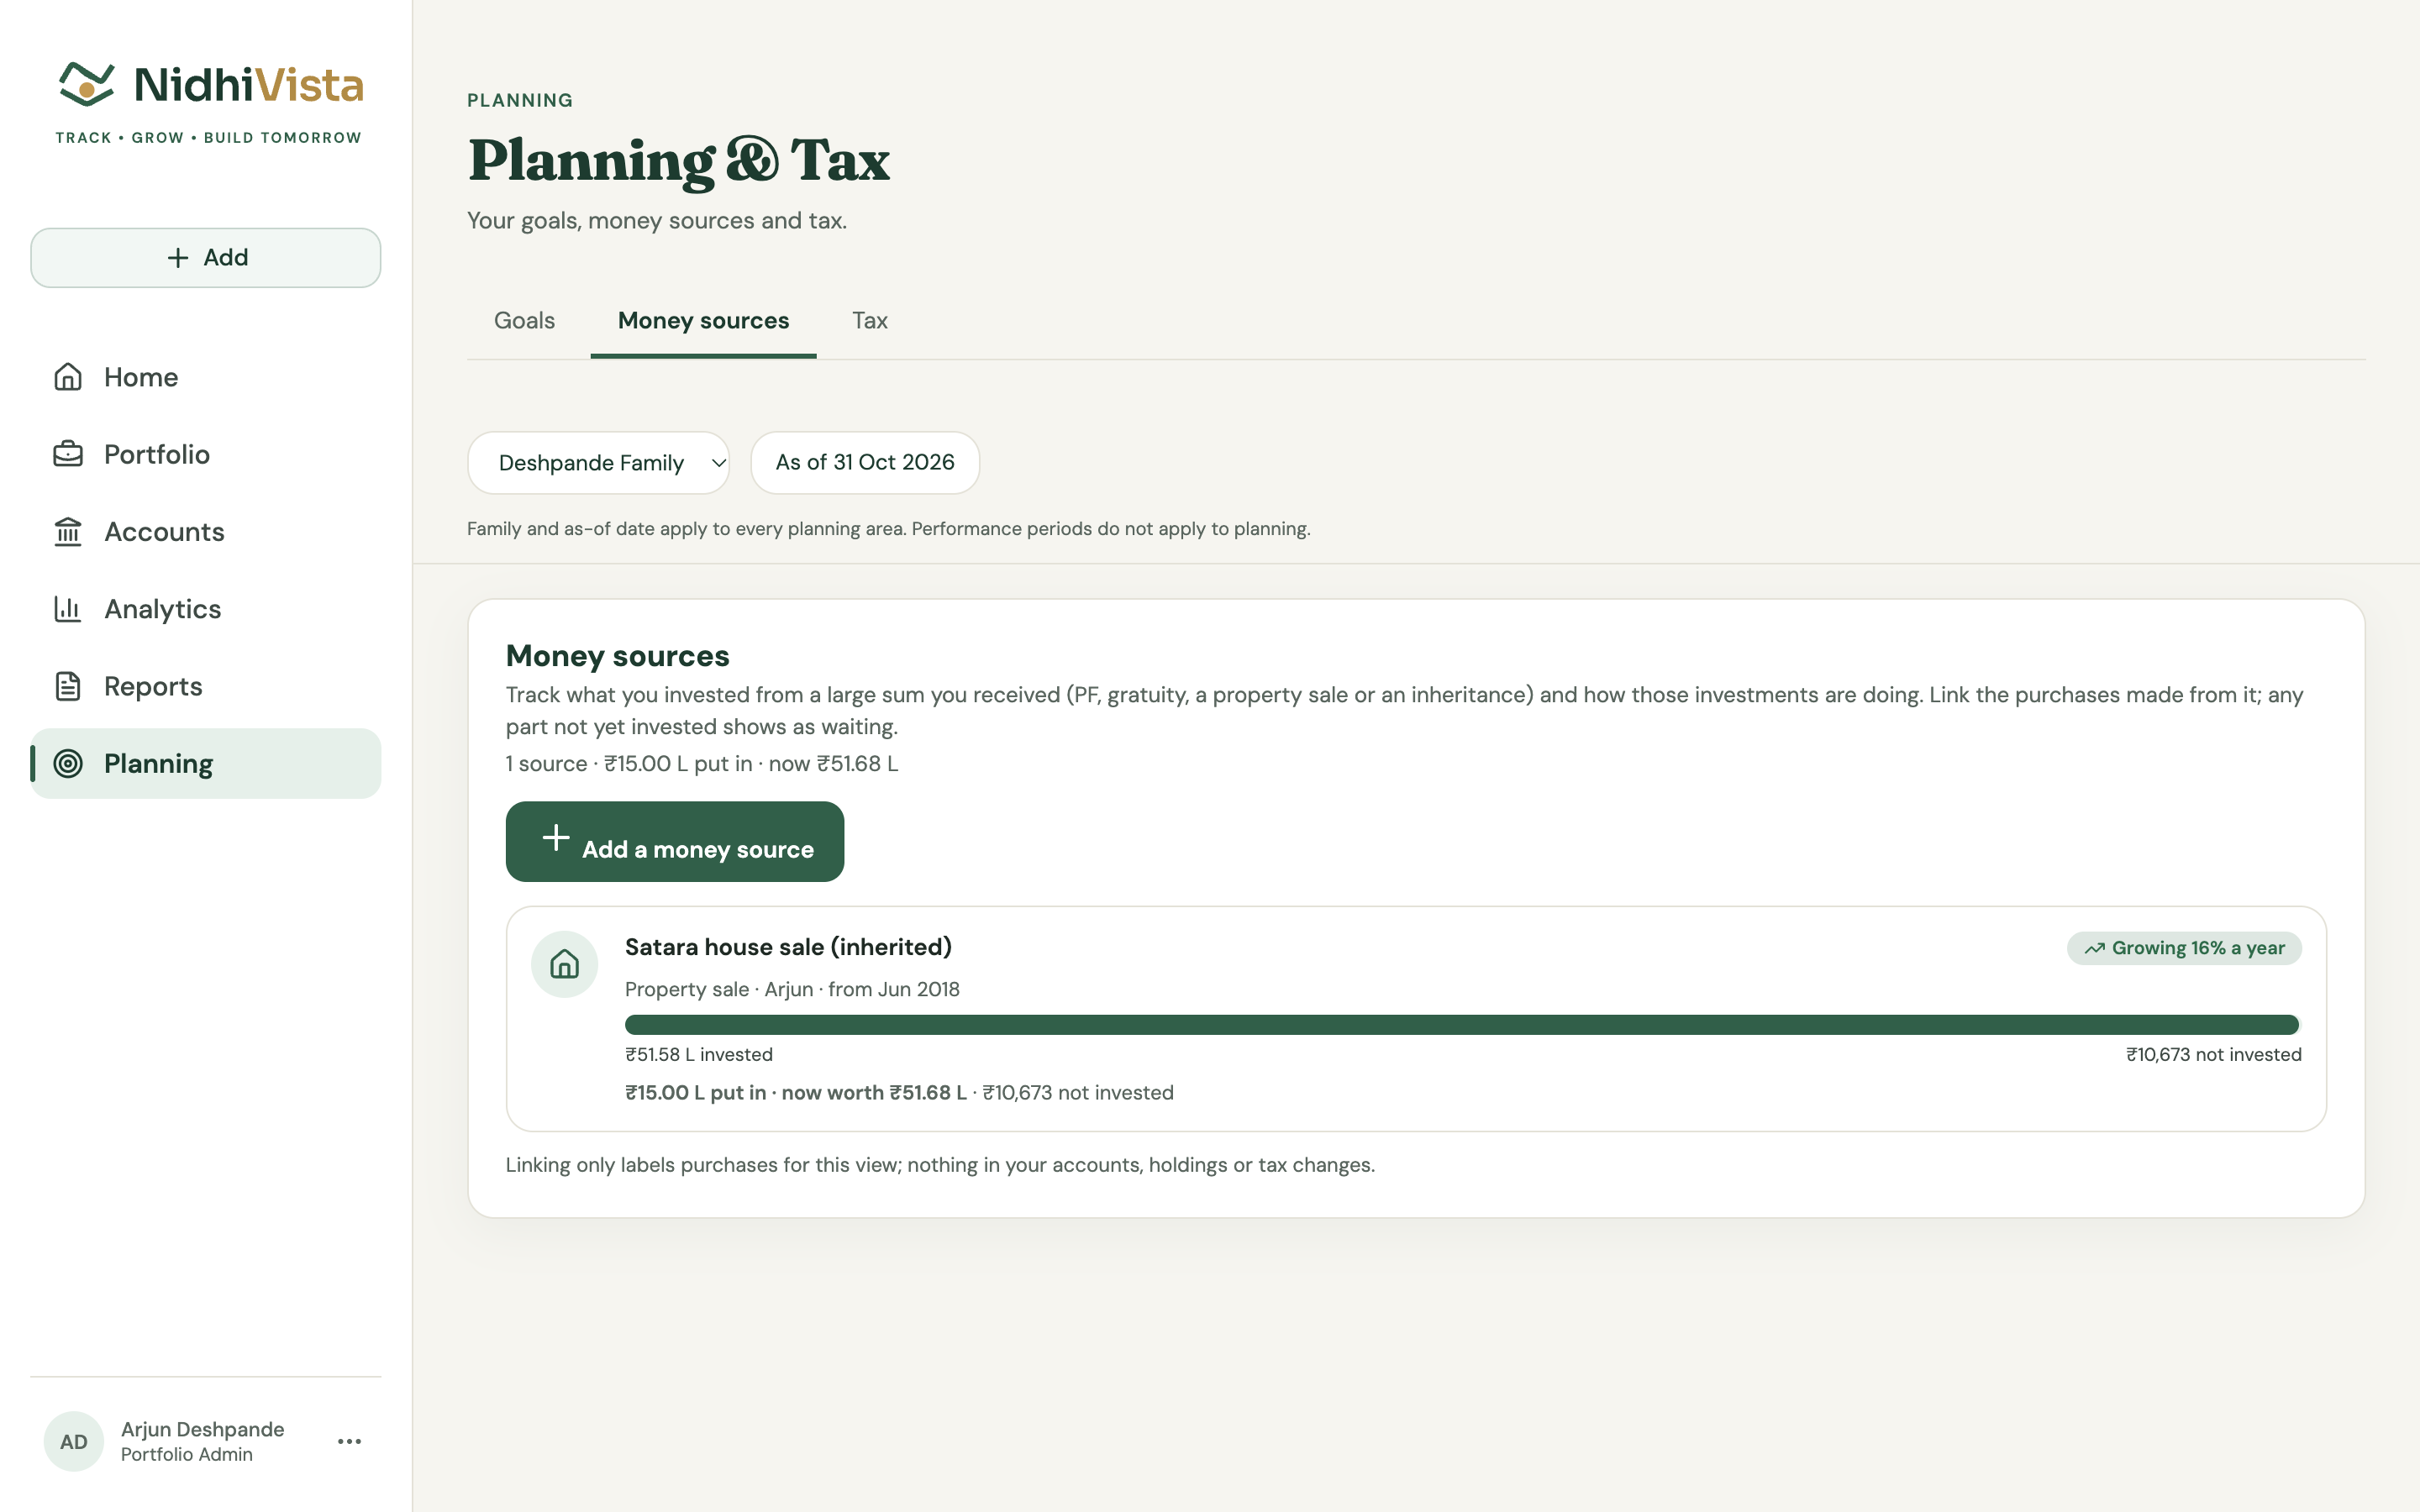Select the Money sources tab
Viewport: 2420px width, 1512px height.
pyautogui.click(x=703, y=321)
